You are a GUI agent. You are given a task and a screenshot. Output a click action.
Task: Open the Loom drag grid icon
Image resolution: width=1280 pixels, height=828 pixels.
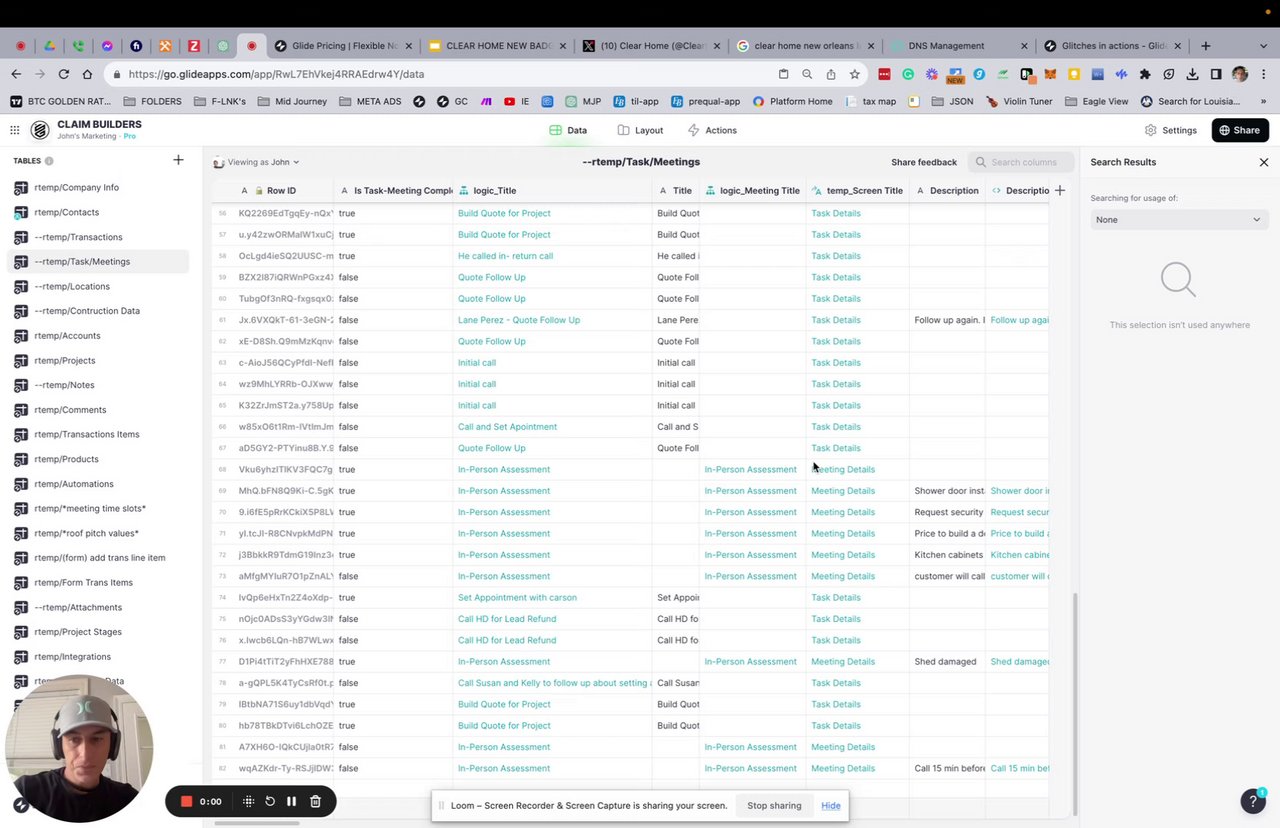point(248,801)
